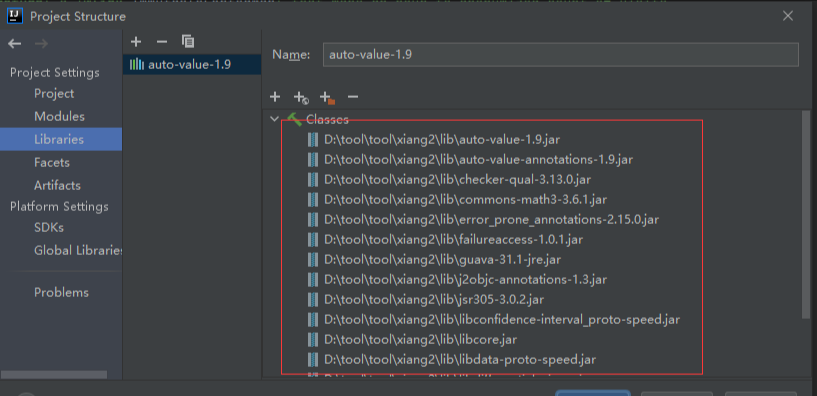
Task: Open the Libraries settings page
Action: pos(59,139)
